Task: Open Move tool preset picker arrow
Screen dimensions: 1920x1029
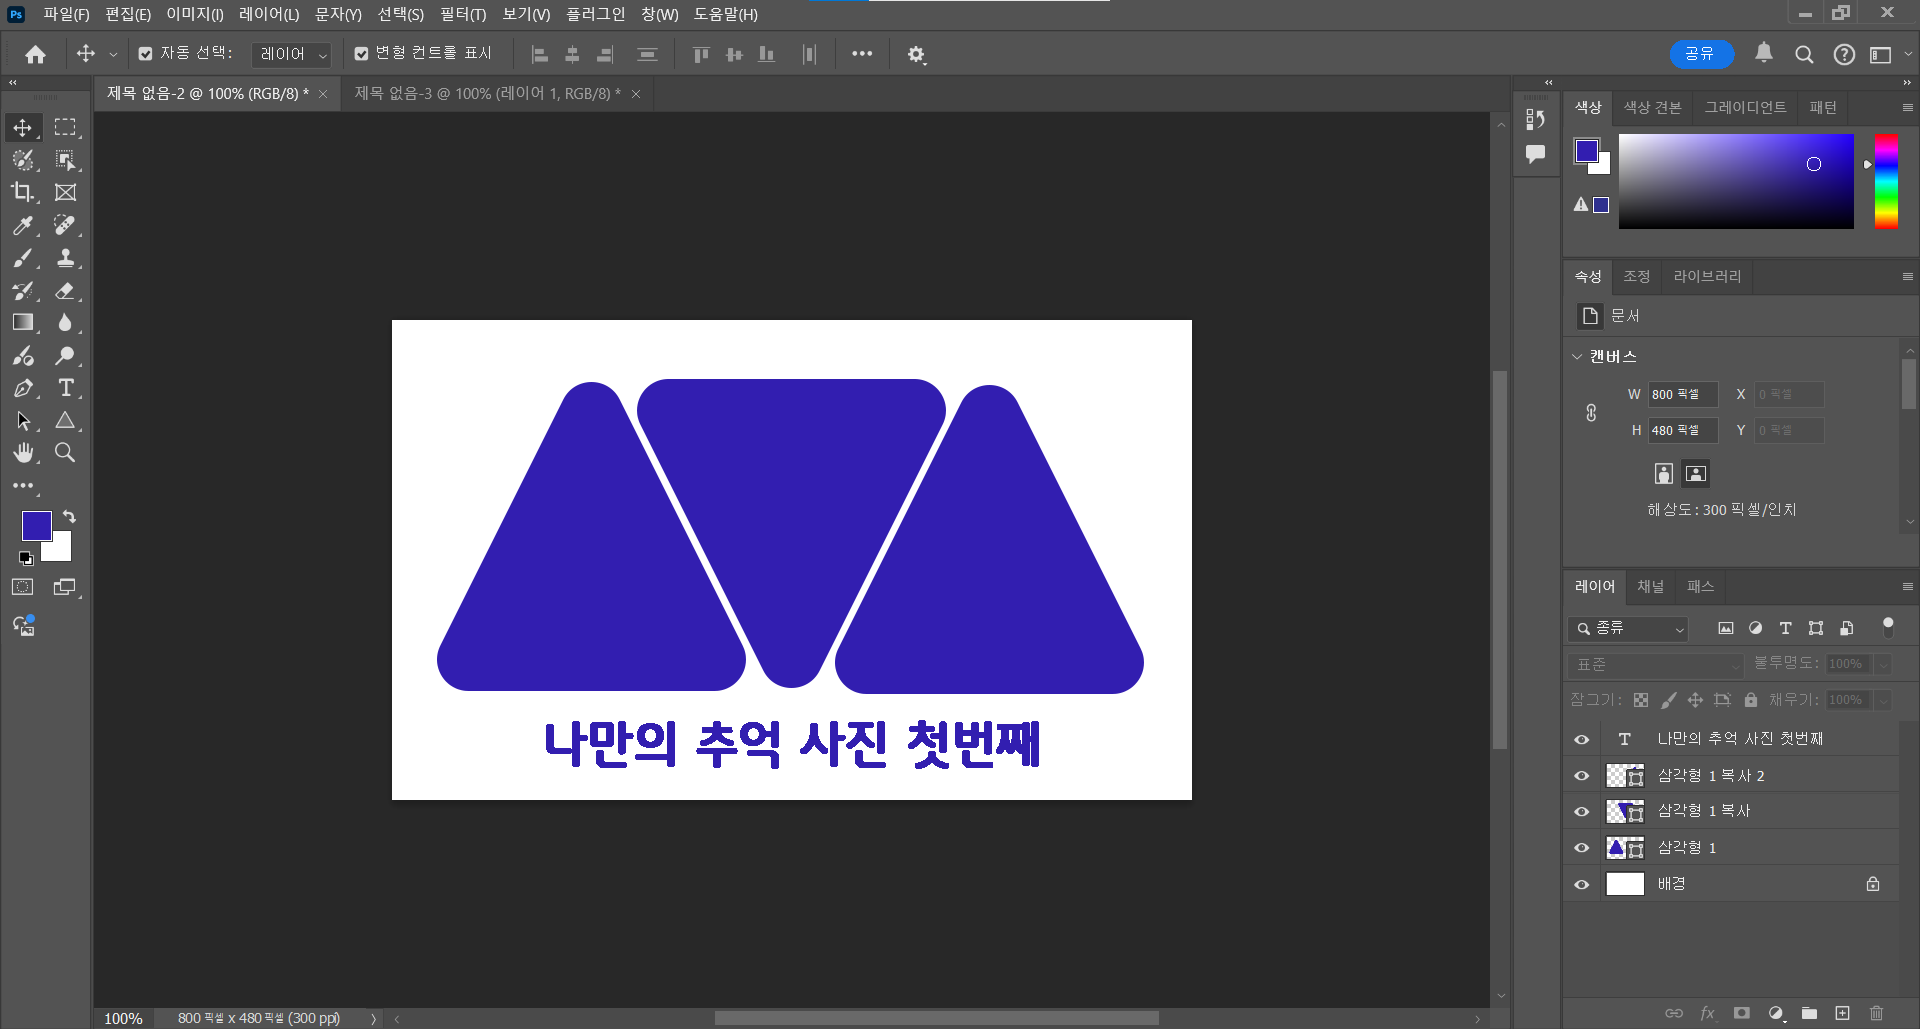Action: click(113, 55)
